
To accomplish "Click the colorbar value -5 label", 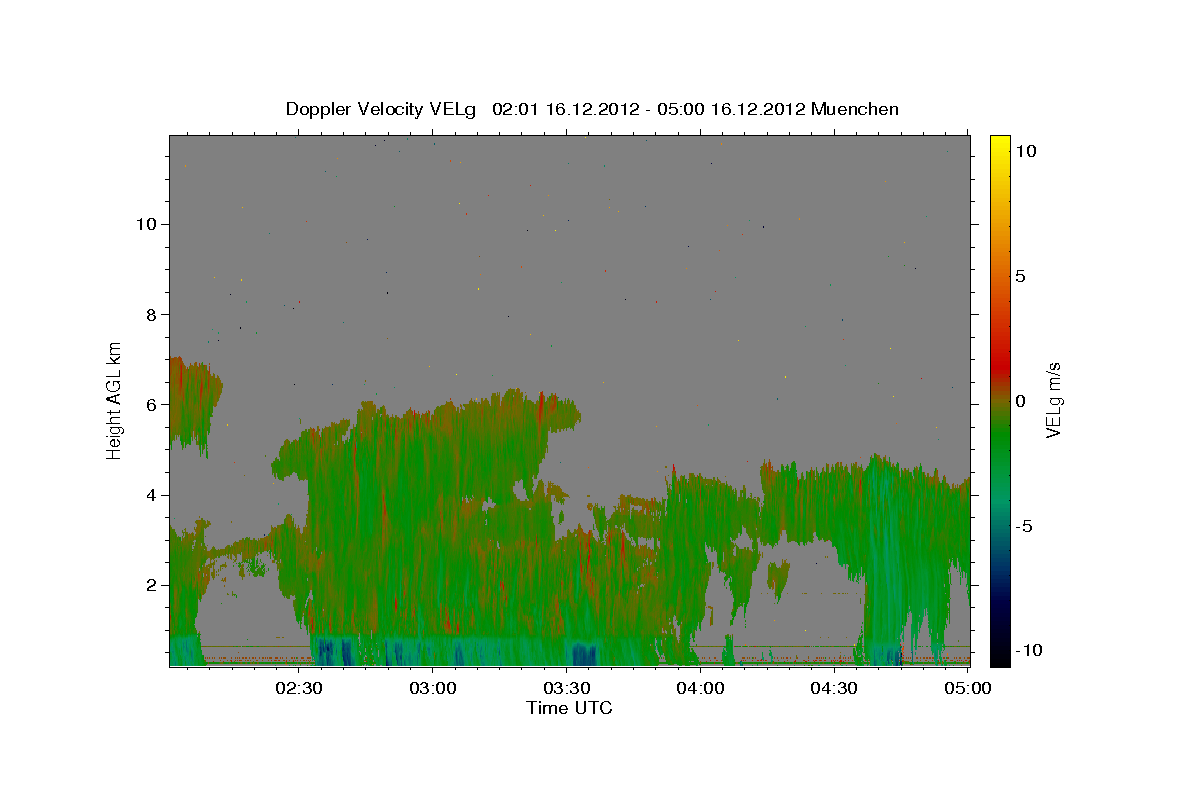I will (1024, 526).
